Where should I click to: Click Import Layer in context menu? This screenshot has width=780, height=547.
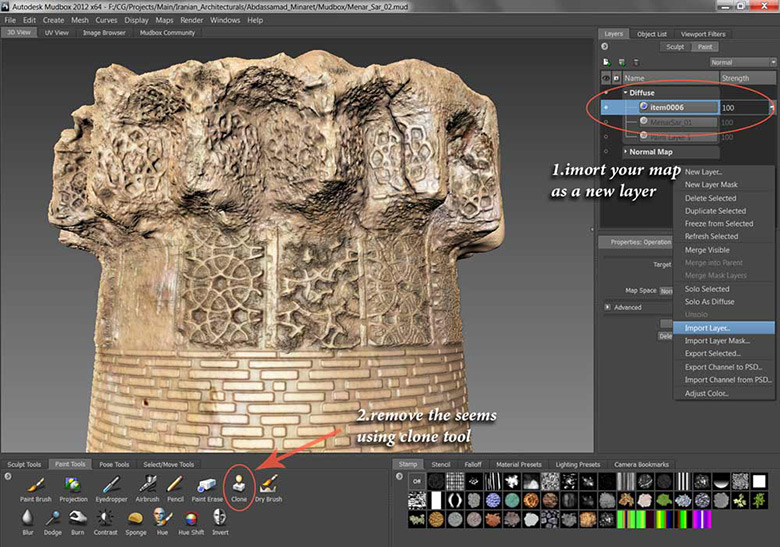pyautogui.click(x=707, y=327)
